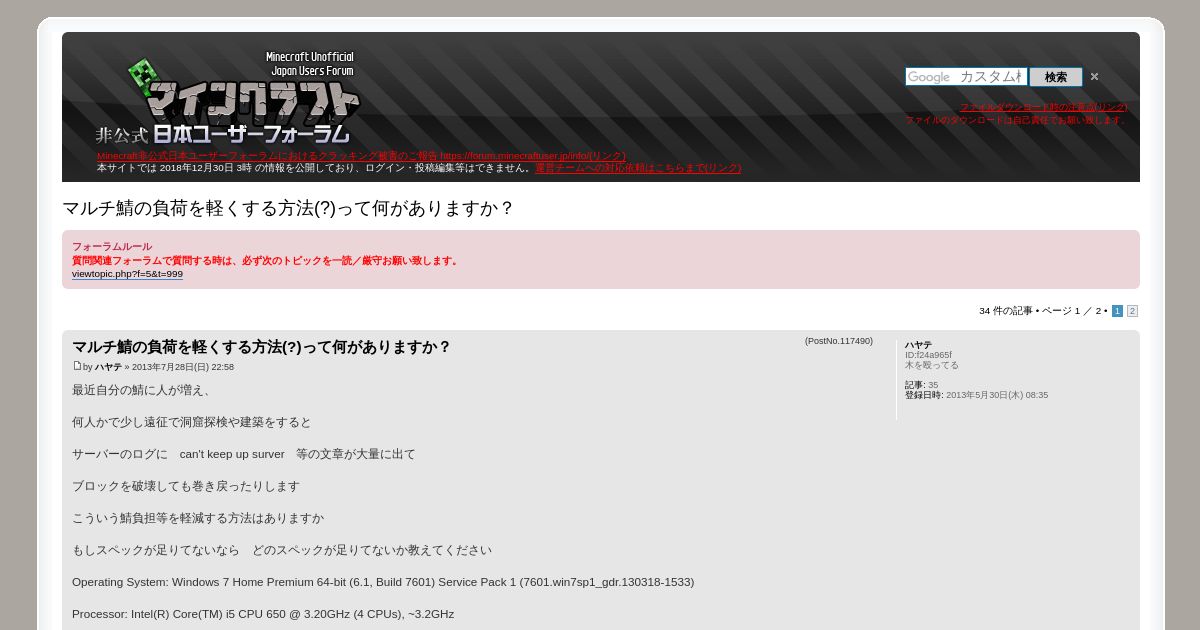The height and width of the screenshot is (630, 1200).
Task: Click the Processor Intel Core i5 line
Action: [263, 614]
